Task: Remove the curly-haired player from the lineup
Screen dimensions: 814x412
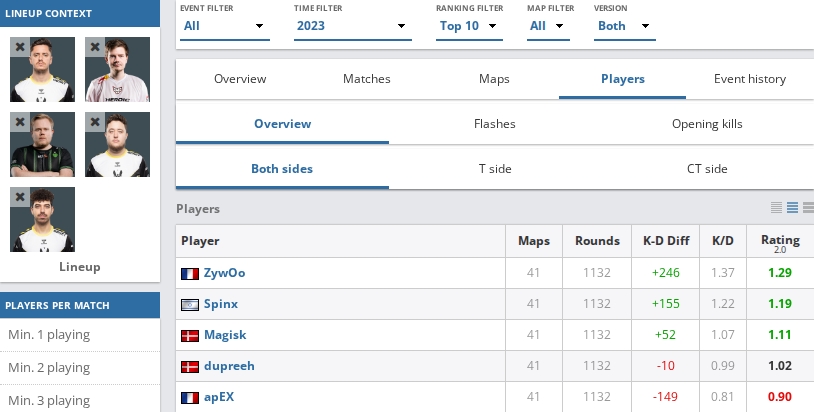Action: (20, 197)
